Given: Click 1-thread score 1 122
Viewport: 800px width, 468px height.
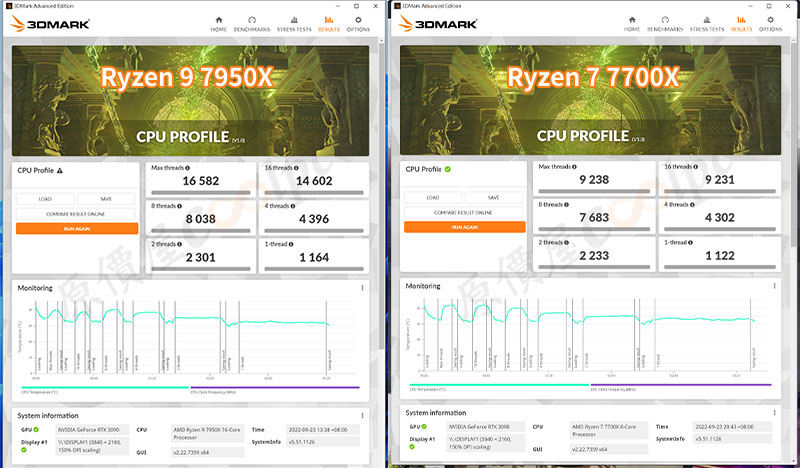Looking at the screenshot, I should [720, 256].
